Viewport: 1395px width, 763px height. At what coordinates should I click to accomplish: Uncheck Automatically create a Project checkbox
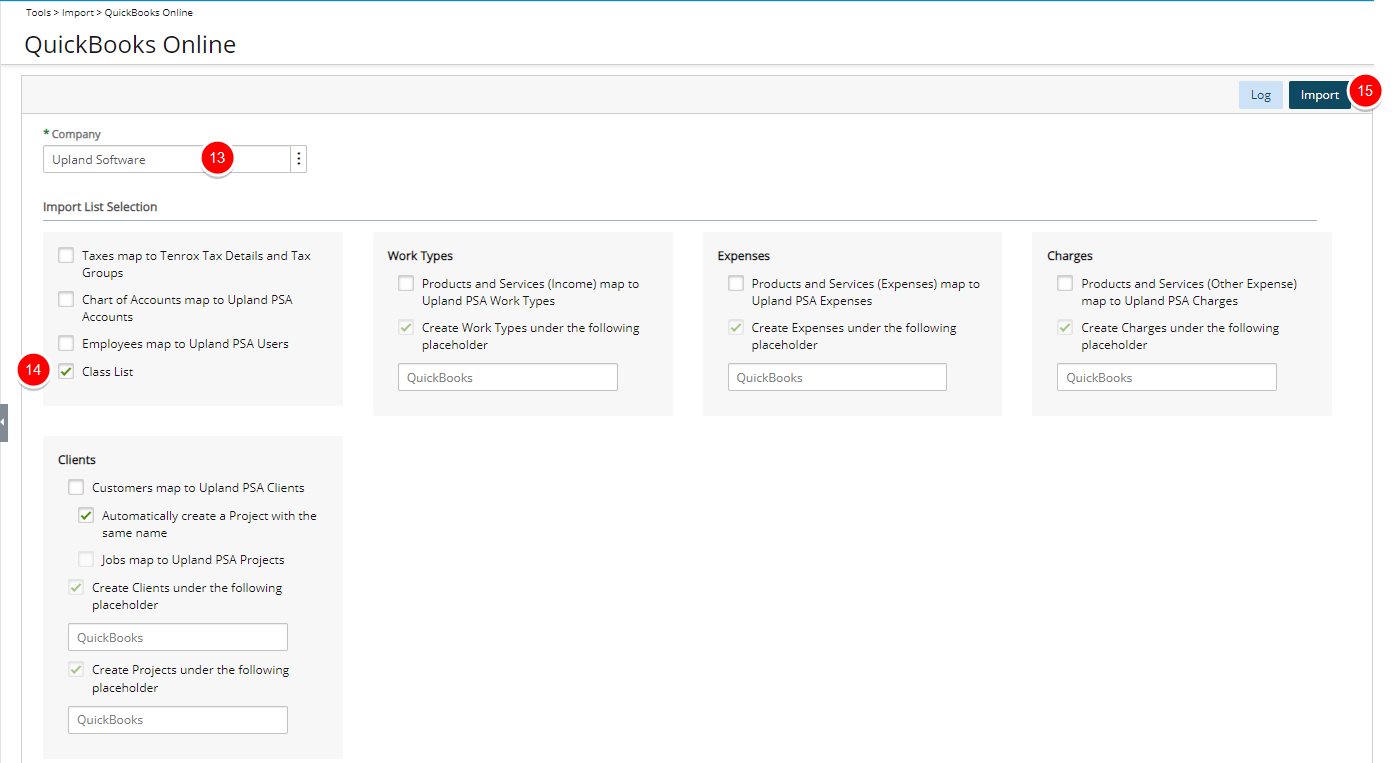click(86, 516)
